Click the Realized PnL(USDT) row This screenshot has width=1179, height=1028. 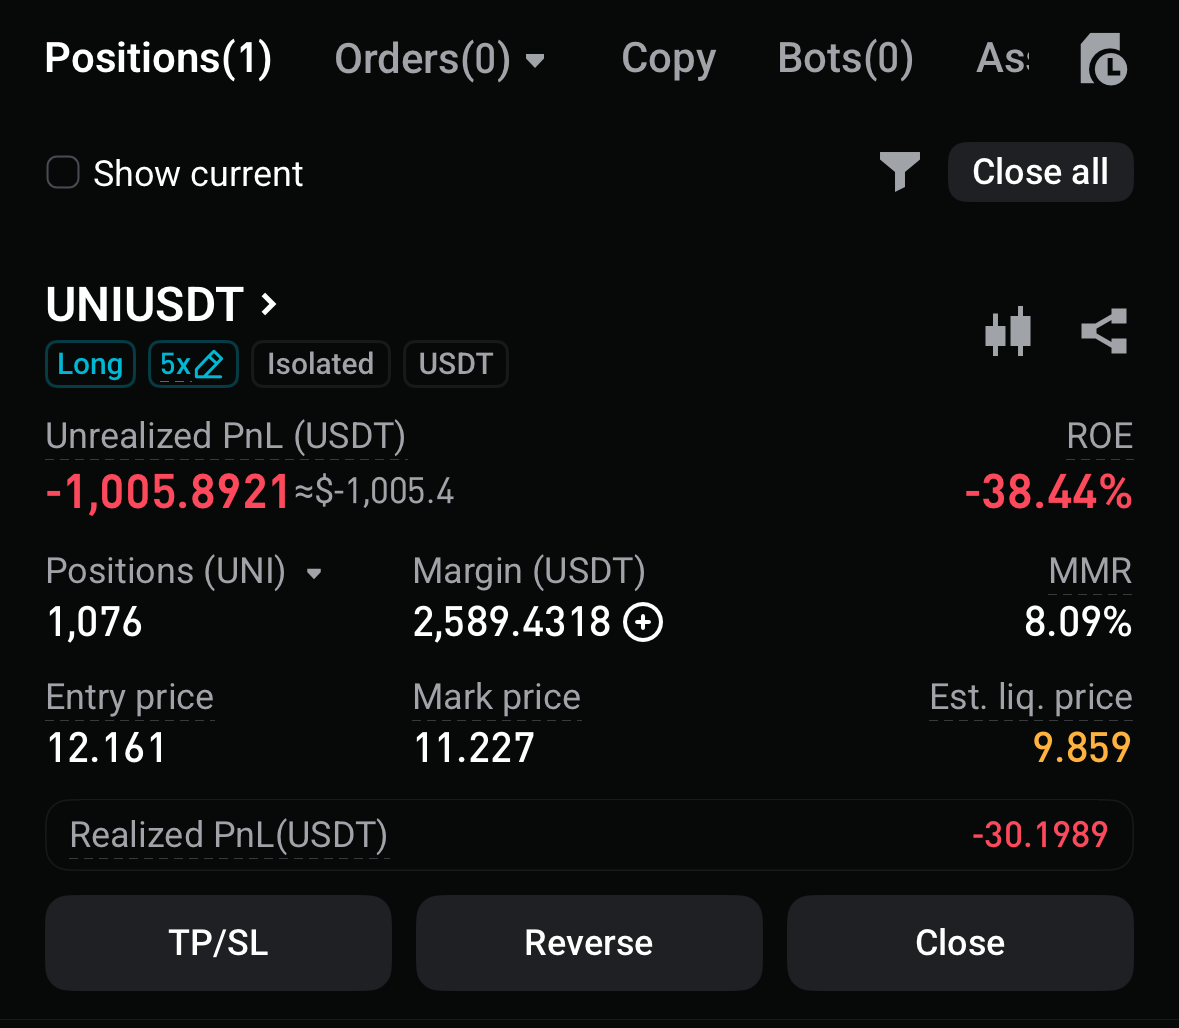(589, 834)
